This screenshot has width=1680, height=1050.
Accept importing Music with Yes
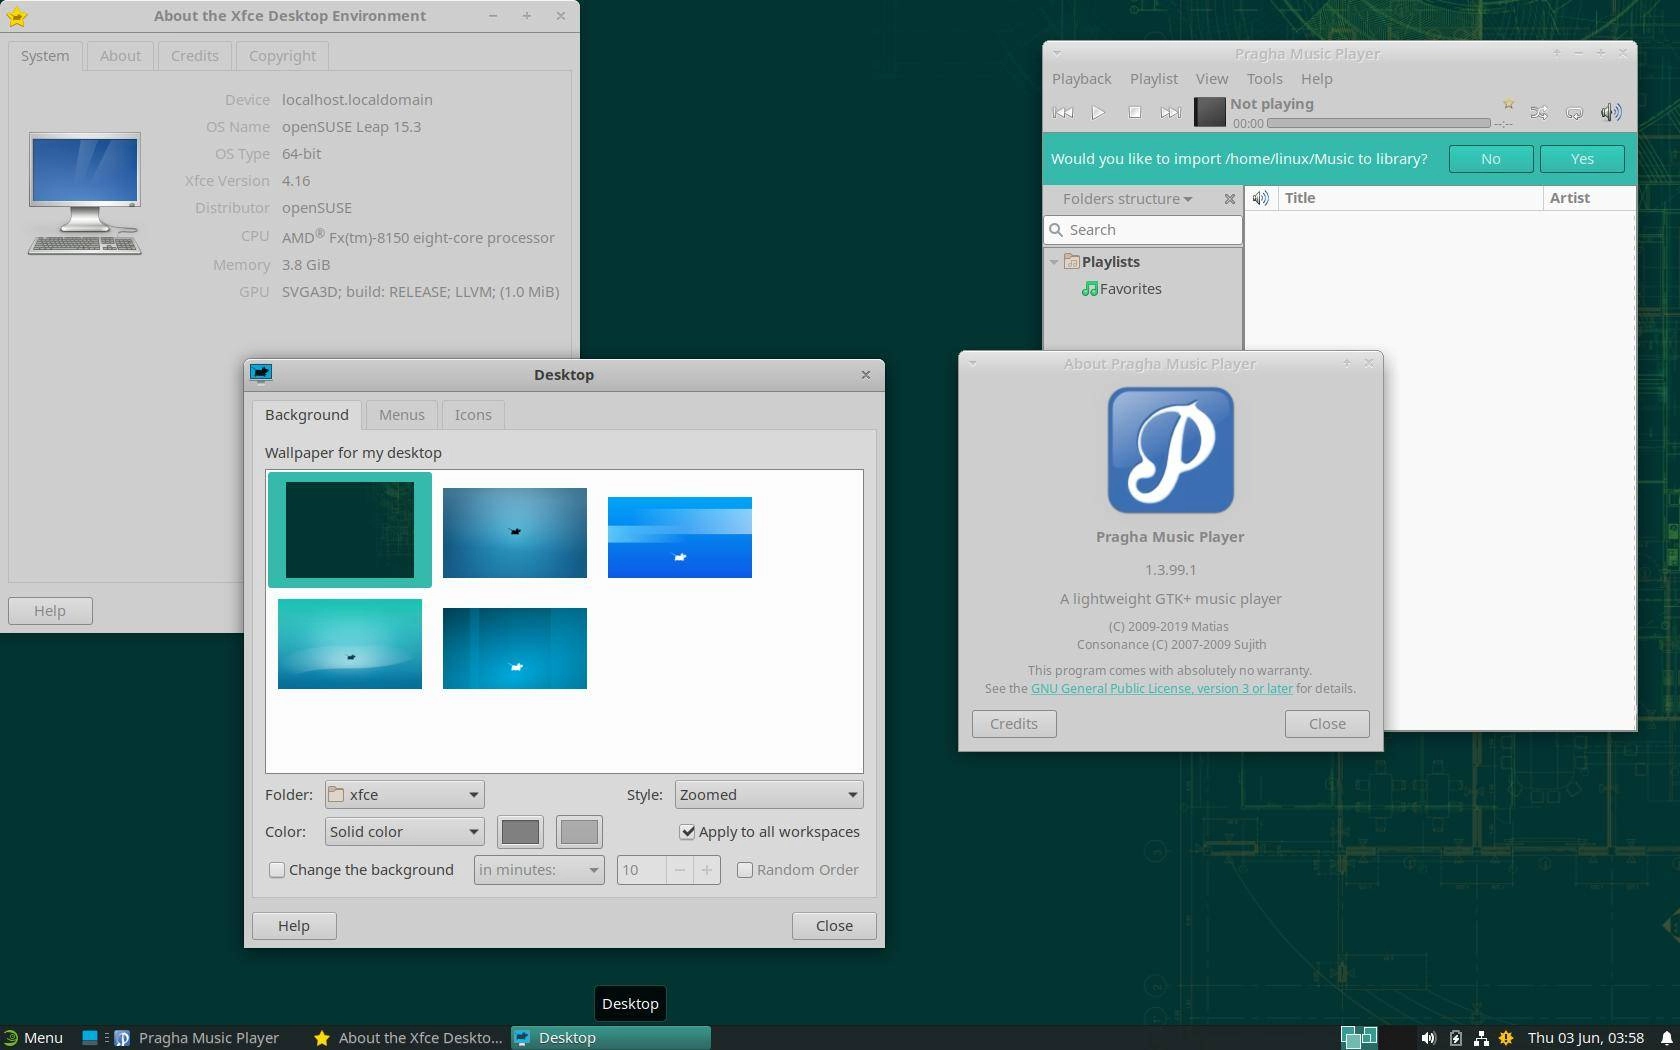pos(1582,159)
